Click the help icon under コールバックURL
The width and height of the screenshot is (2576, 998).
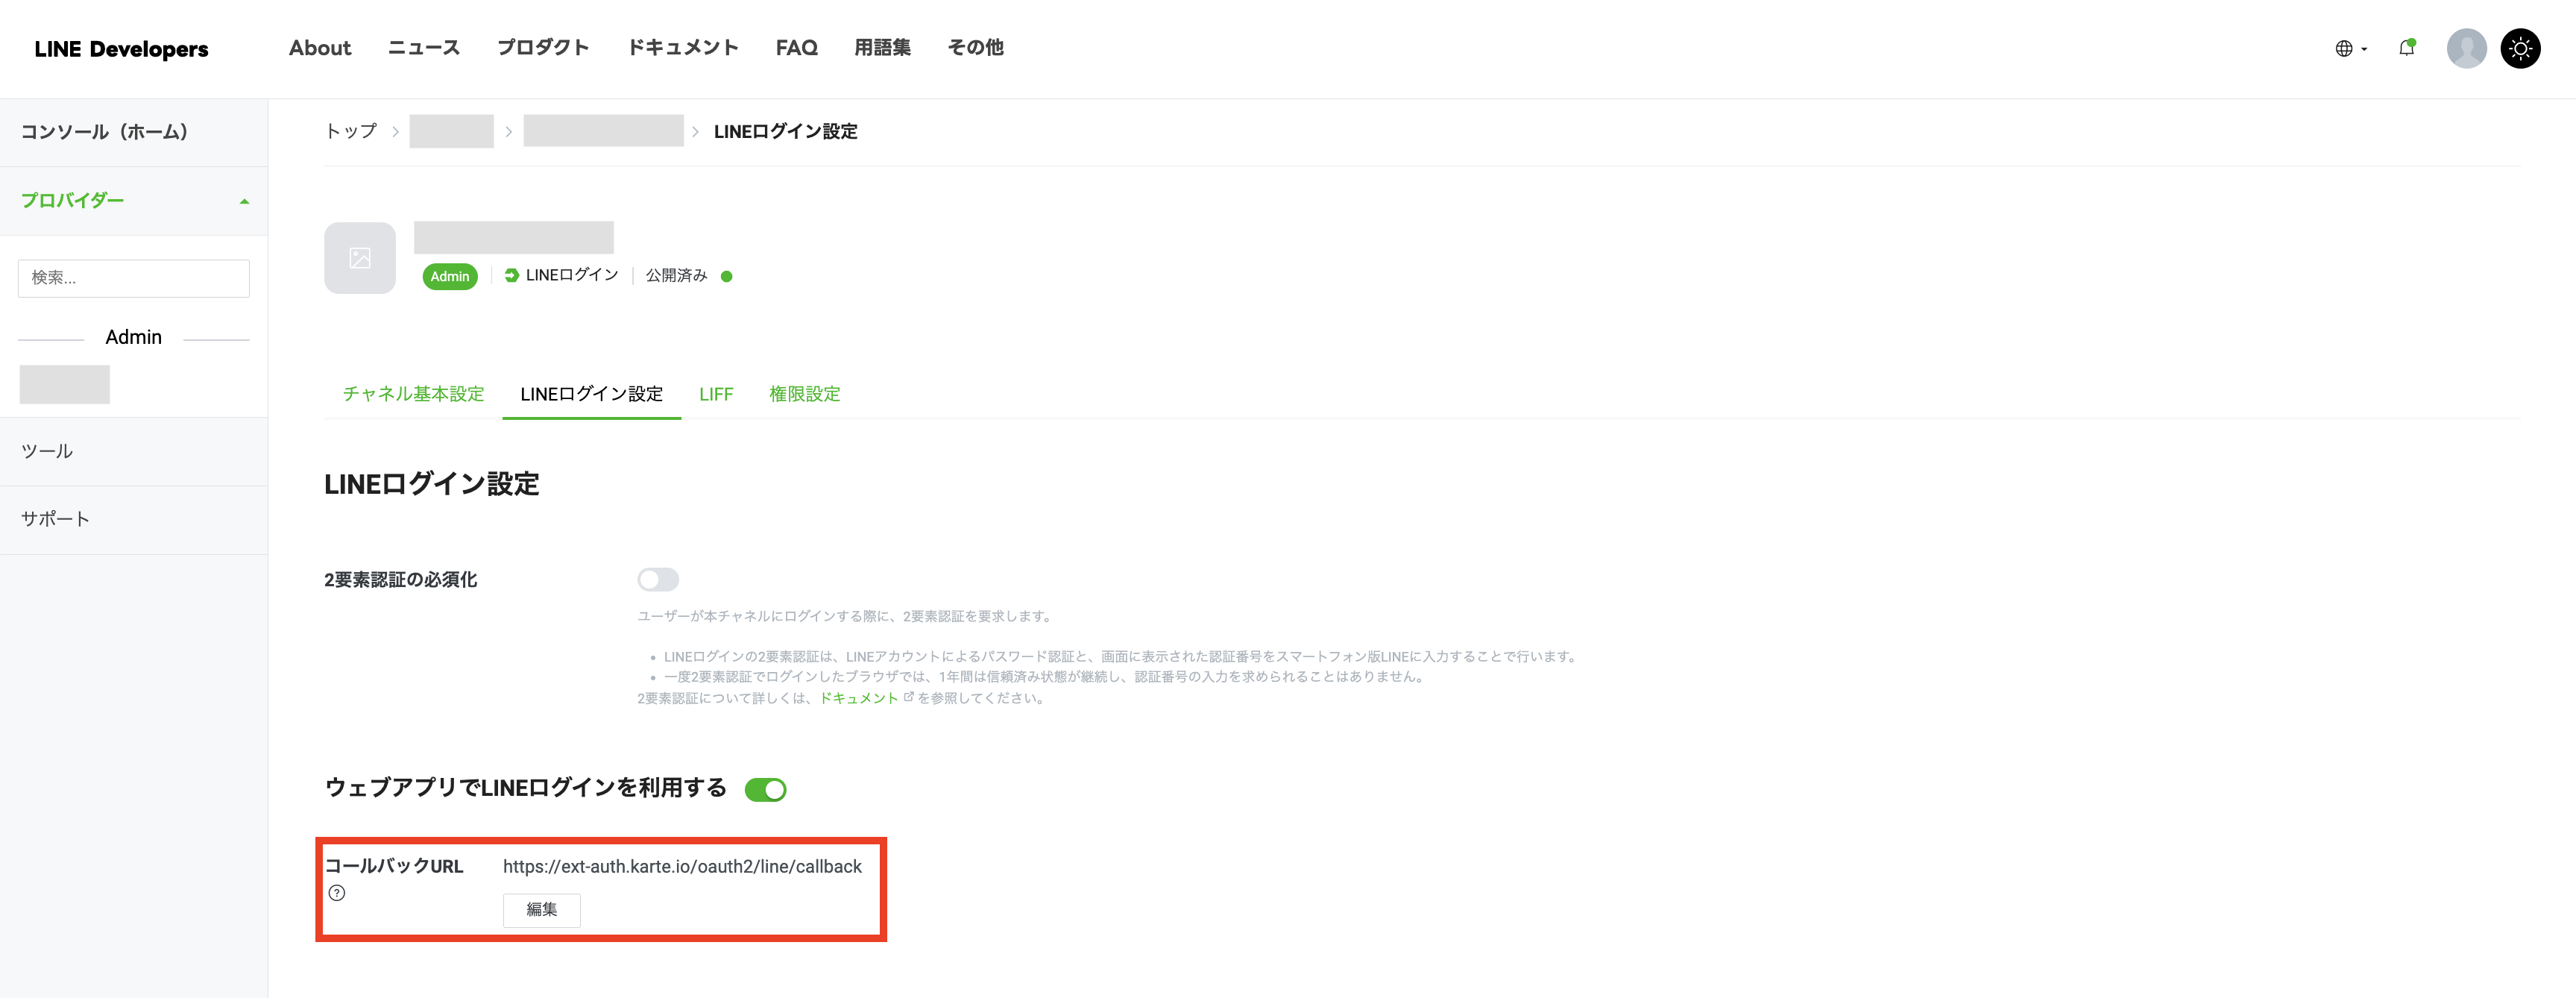click(x=337, y=893)
